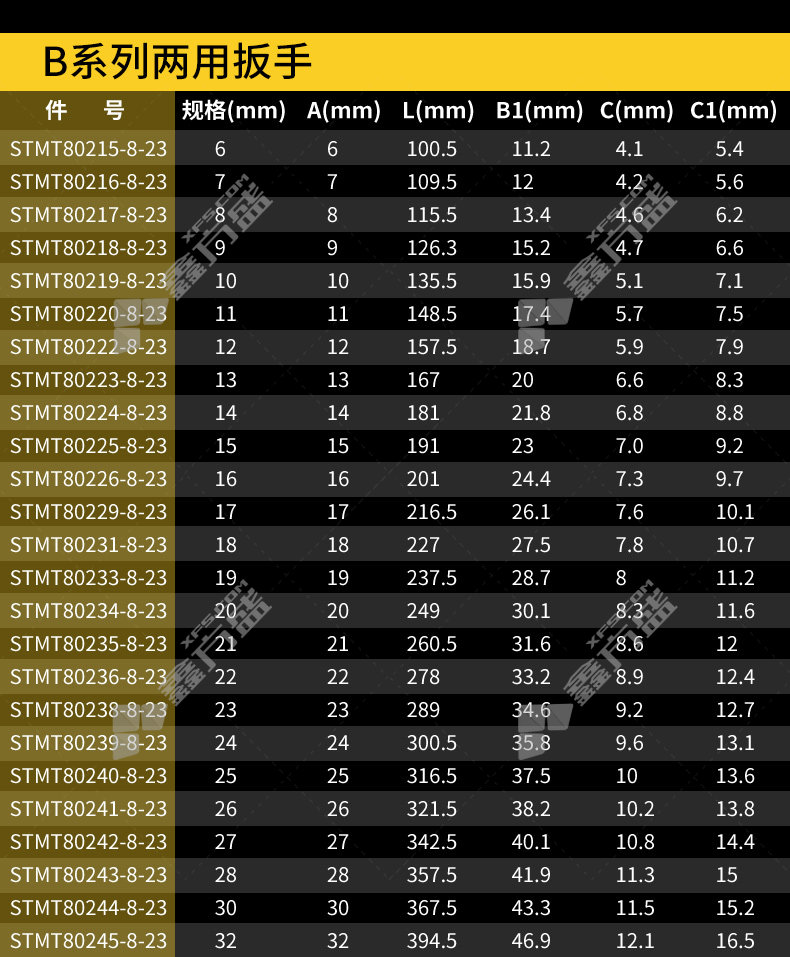790x957 pixels.
Task: Click the B1 value 46.9
Action: point(531,941)
